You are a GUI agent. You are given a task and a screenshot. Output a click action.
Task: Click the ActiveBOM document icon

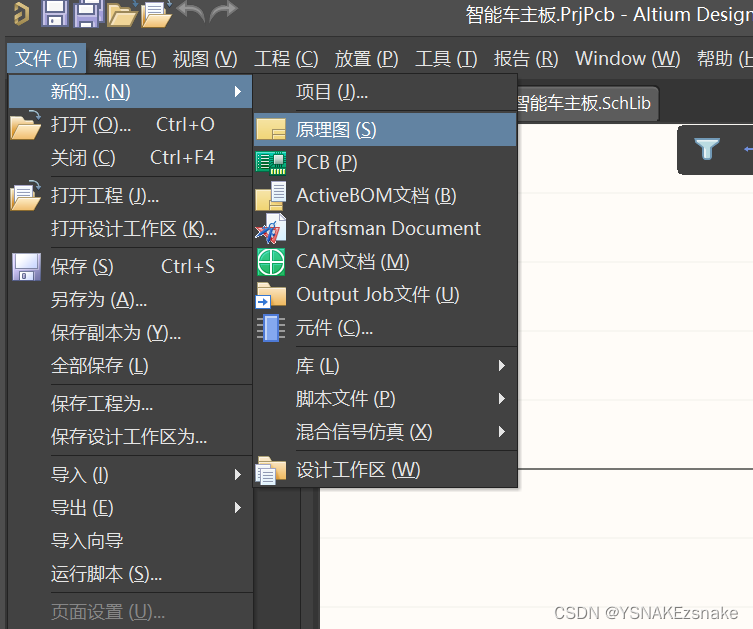[x=271, y=196]
